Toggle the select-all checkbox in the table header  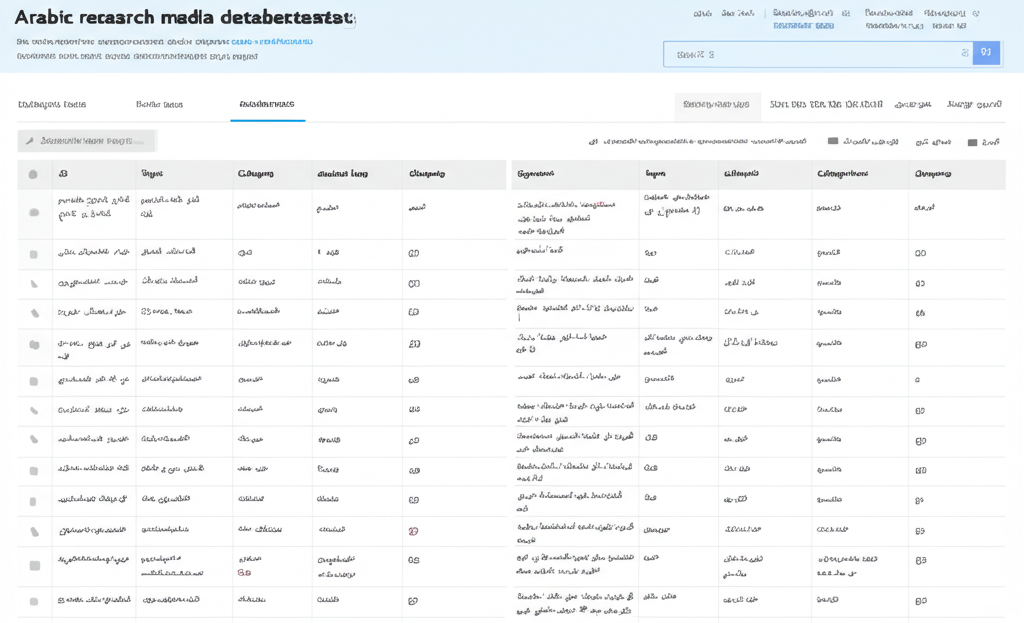33,174
